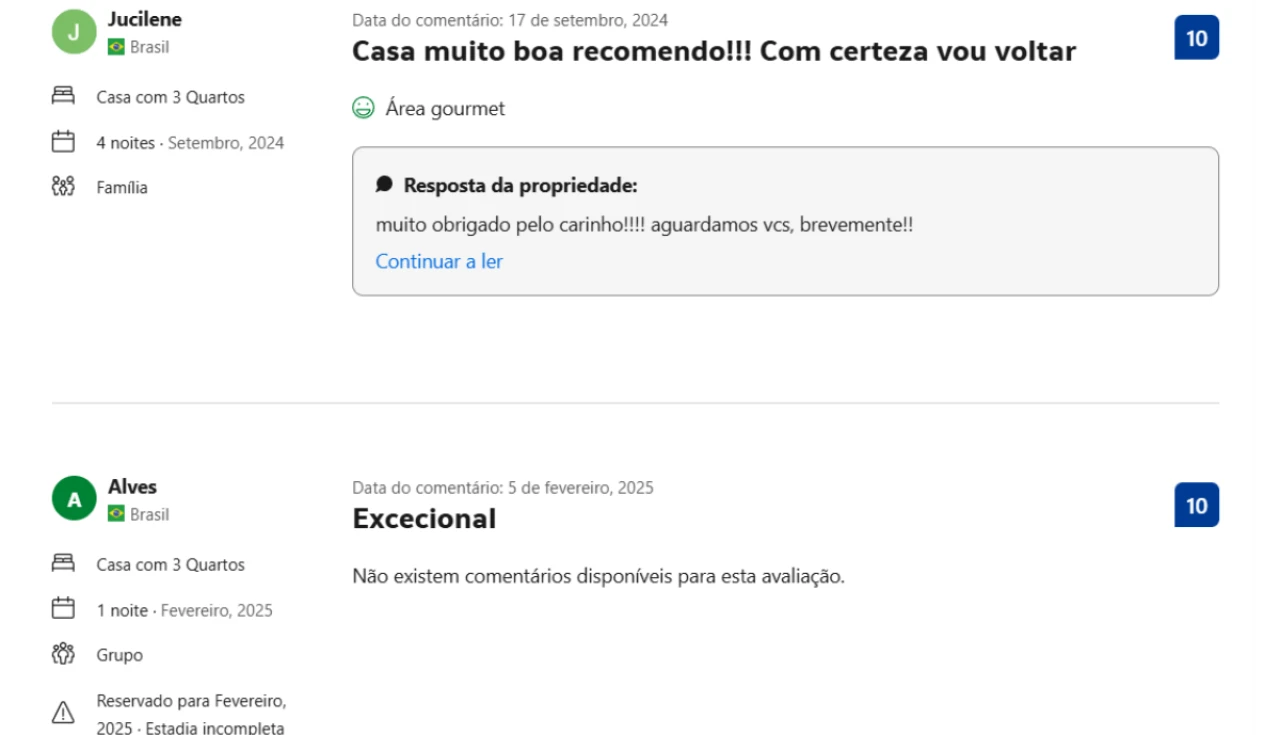
Task: Click the smiley face beside Área gourmet
Action: (x=364, y=108)
